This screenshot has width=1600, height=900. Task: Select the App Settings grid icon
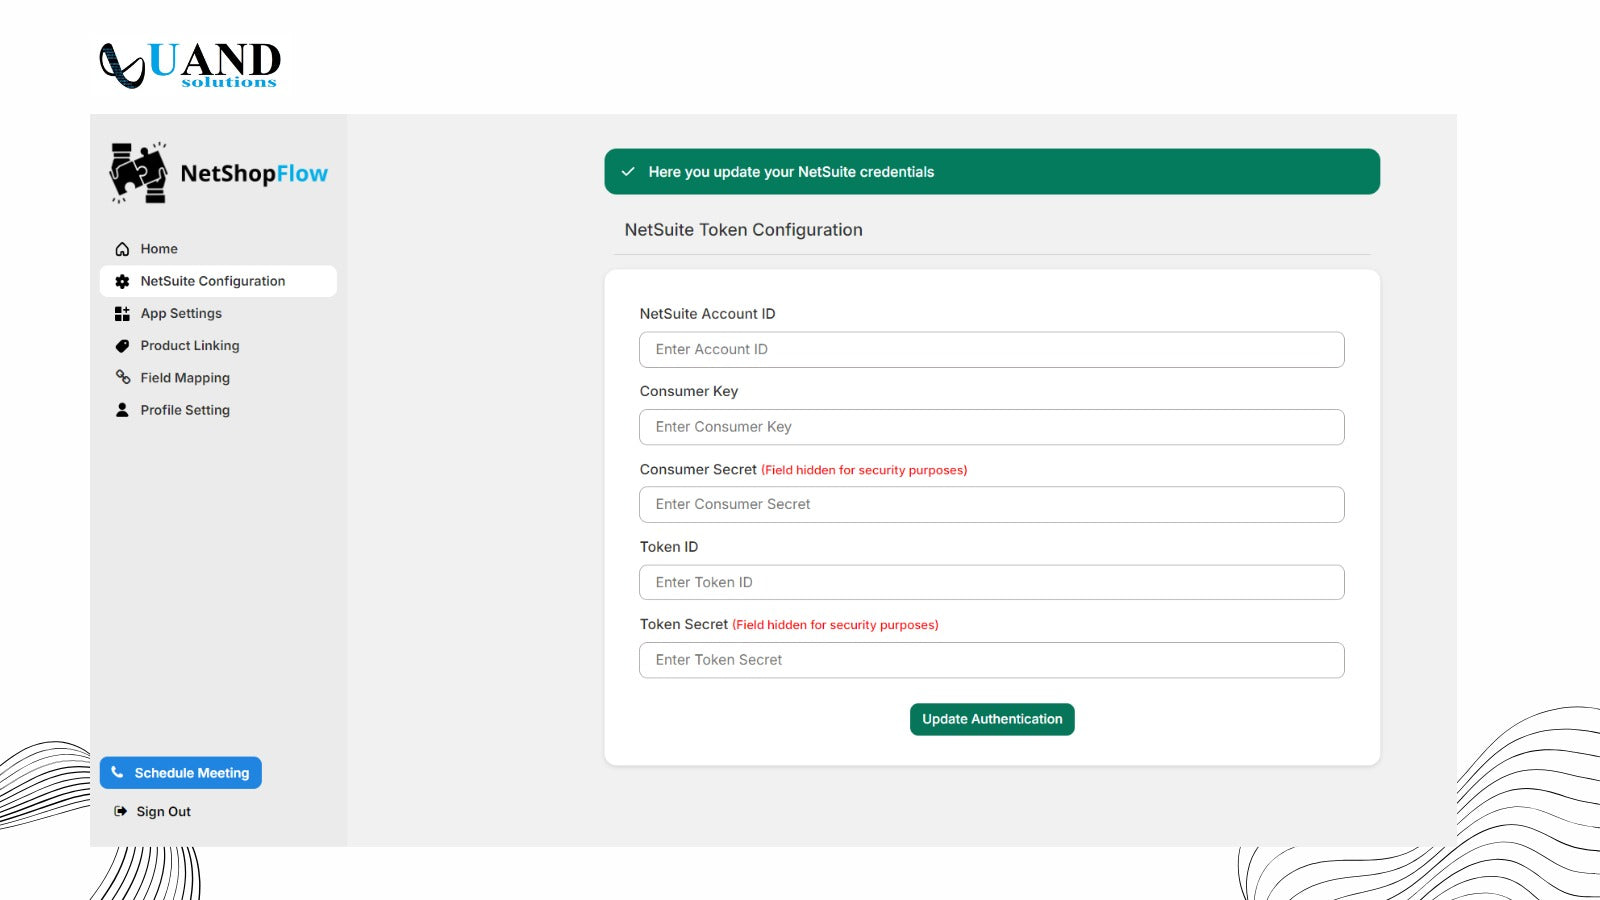click(121, 313)
